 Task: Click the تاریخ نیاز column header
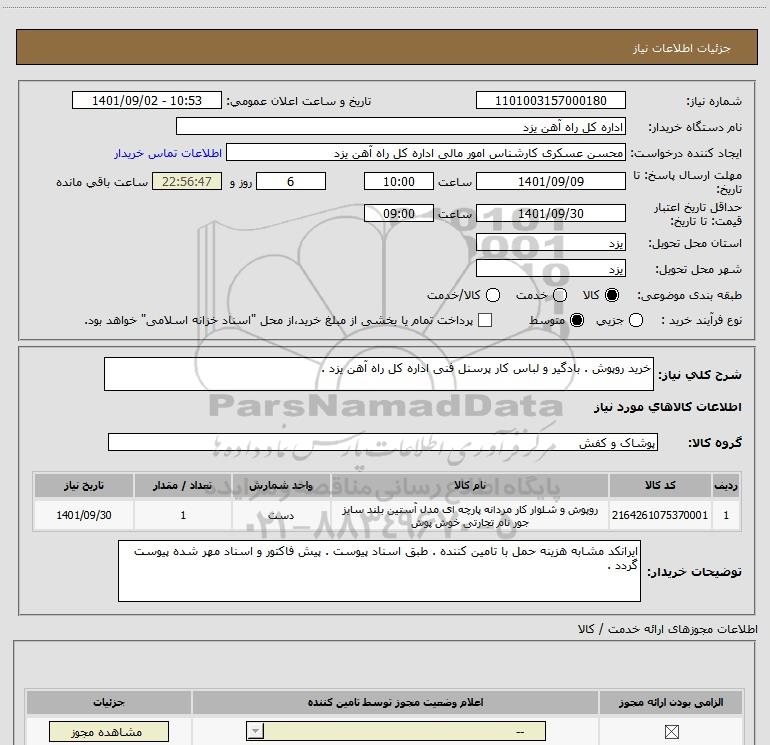[83, 485]
